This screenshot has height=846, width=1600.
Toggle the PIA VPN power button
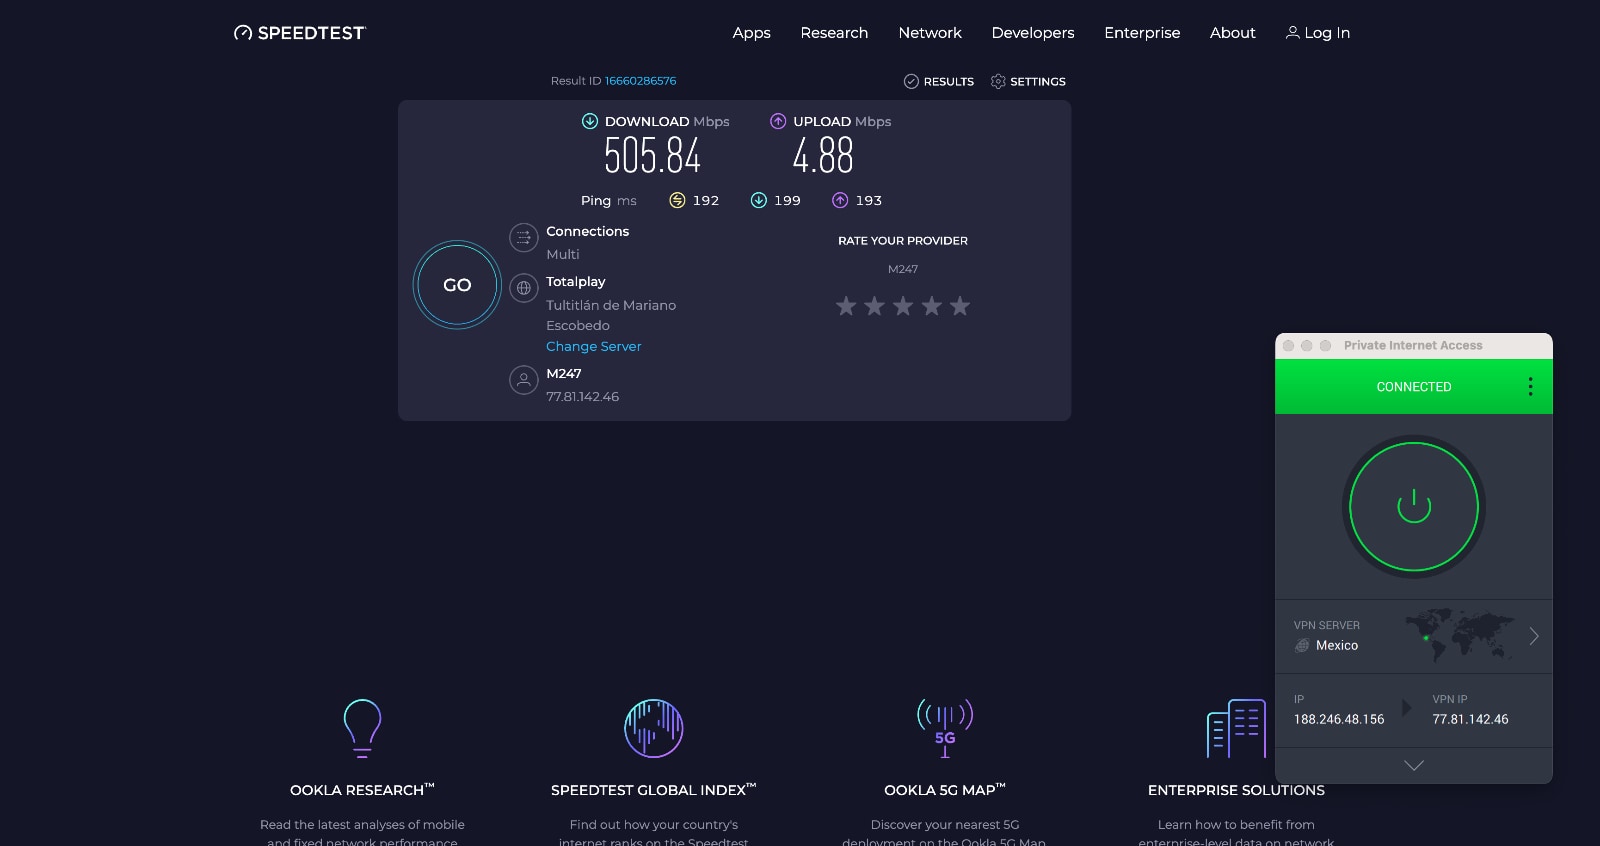[1414, 507]
